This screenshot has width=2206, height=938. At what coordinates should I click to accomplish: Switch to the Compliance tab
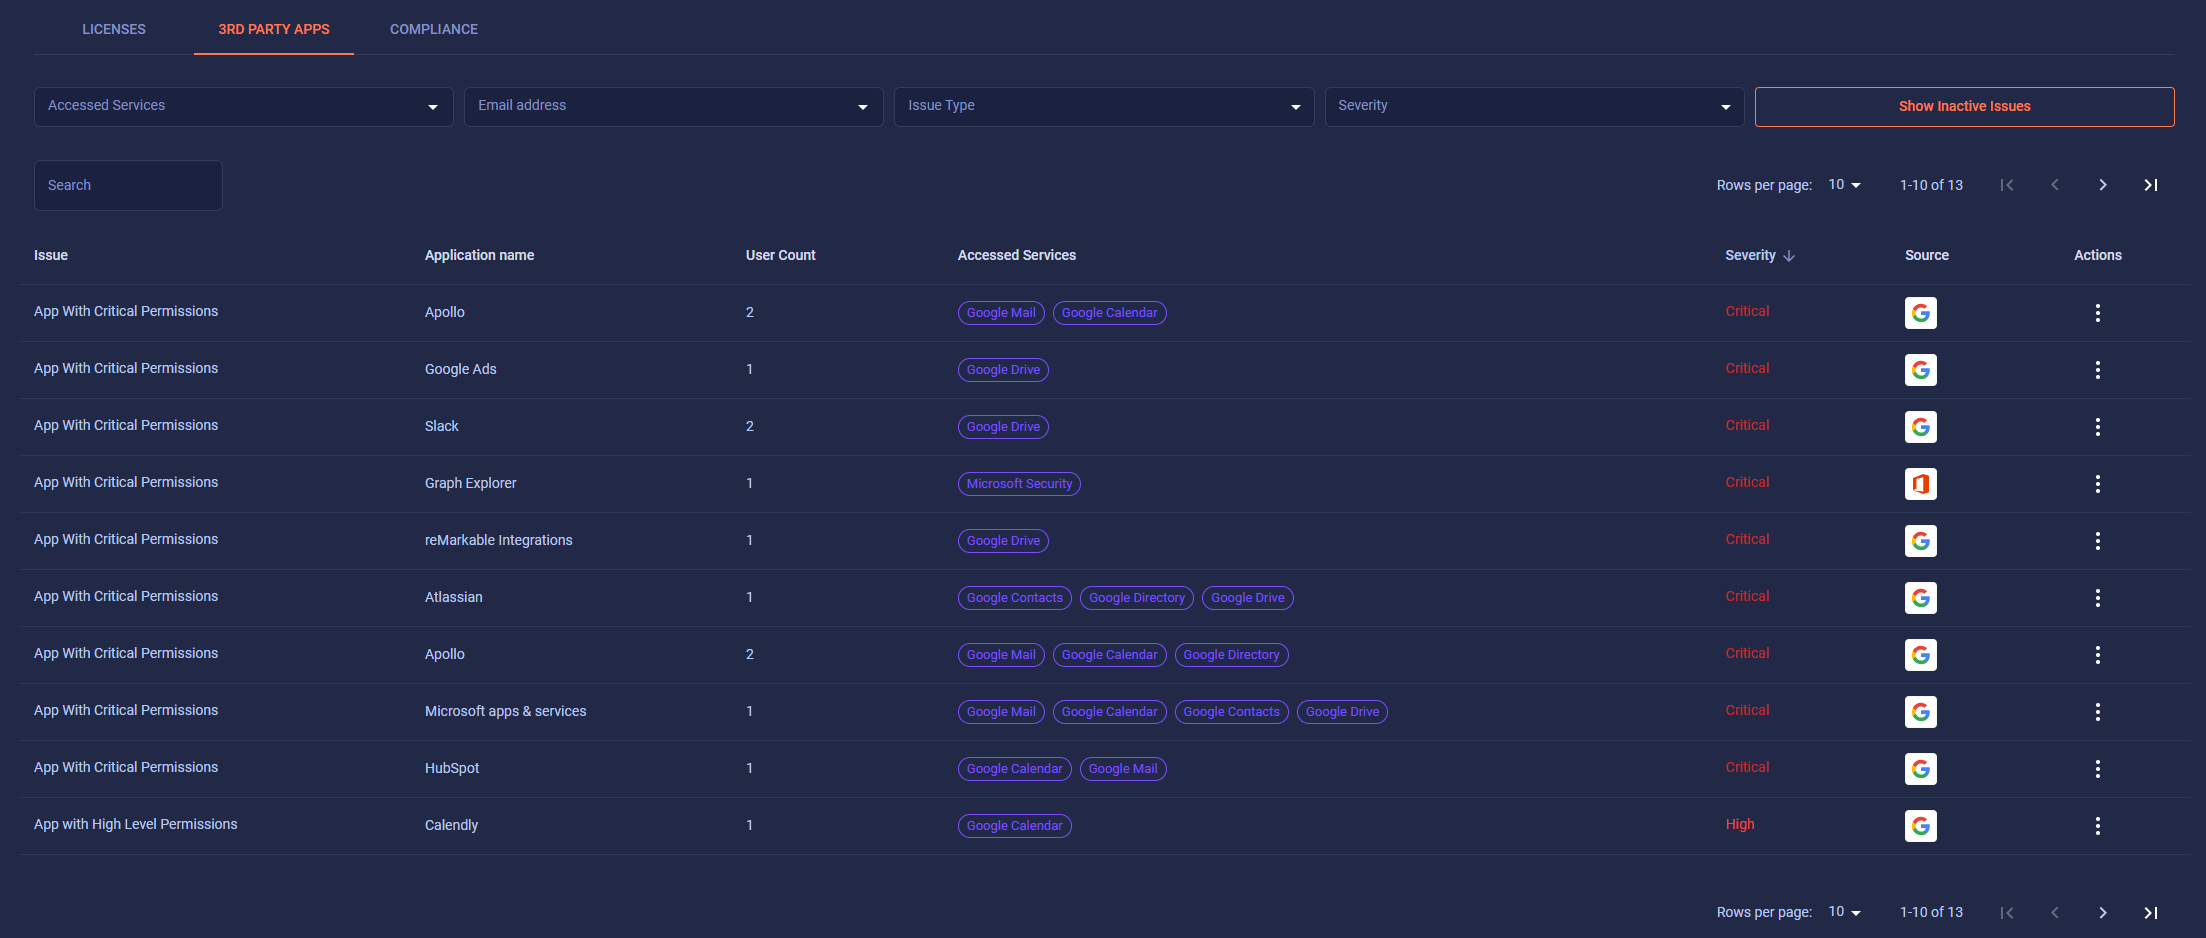[434, 29]
